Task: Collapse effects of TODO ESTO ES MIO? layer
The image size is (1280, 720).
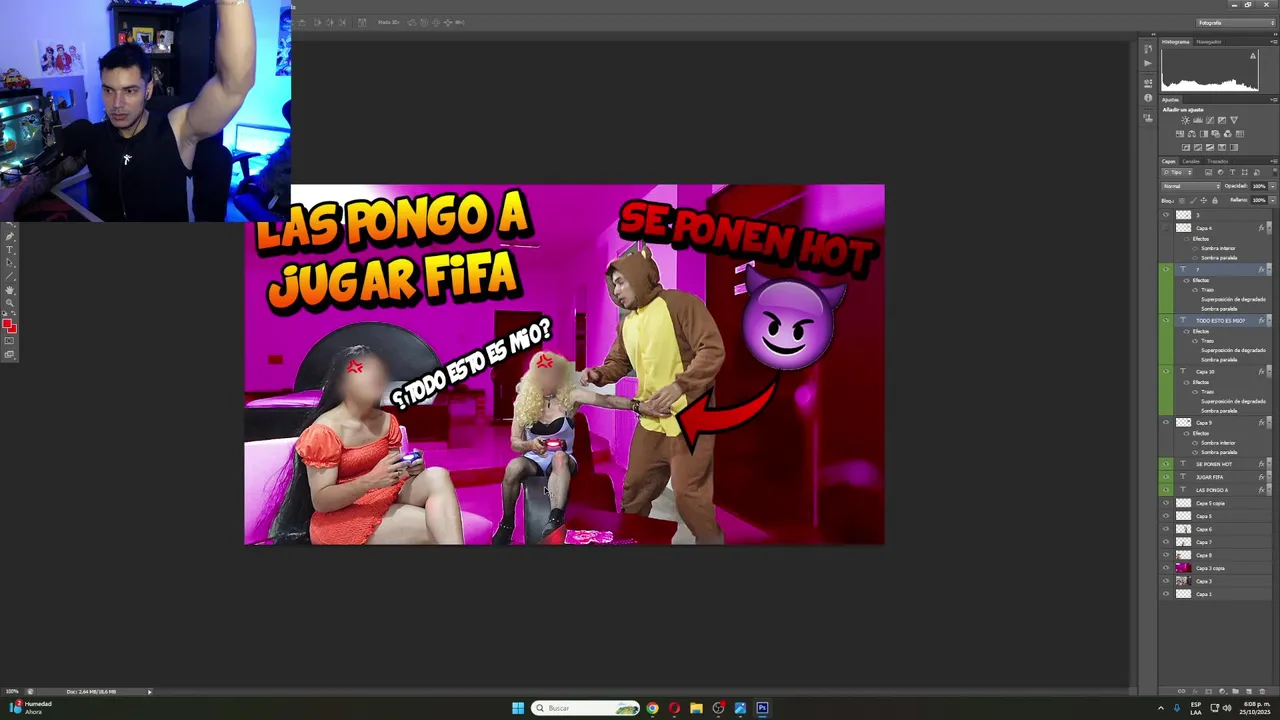Action: [1269, 320]
